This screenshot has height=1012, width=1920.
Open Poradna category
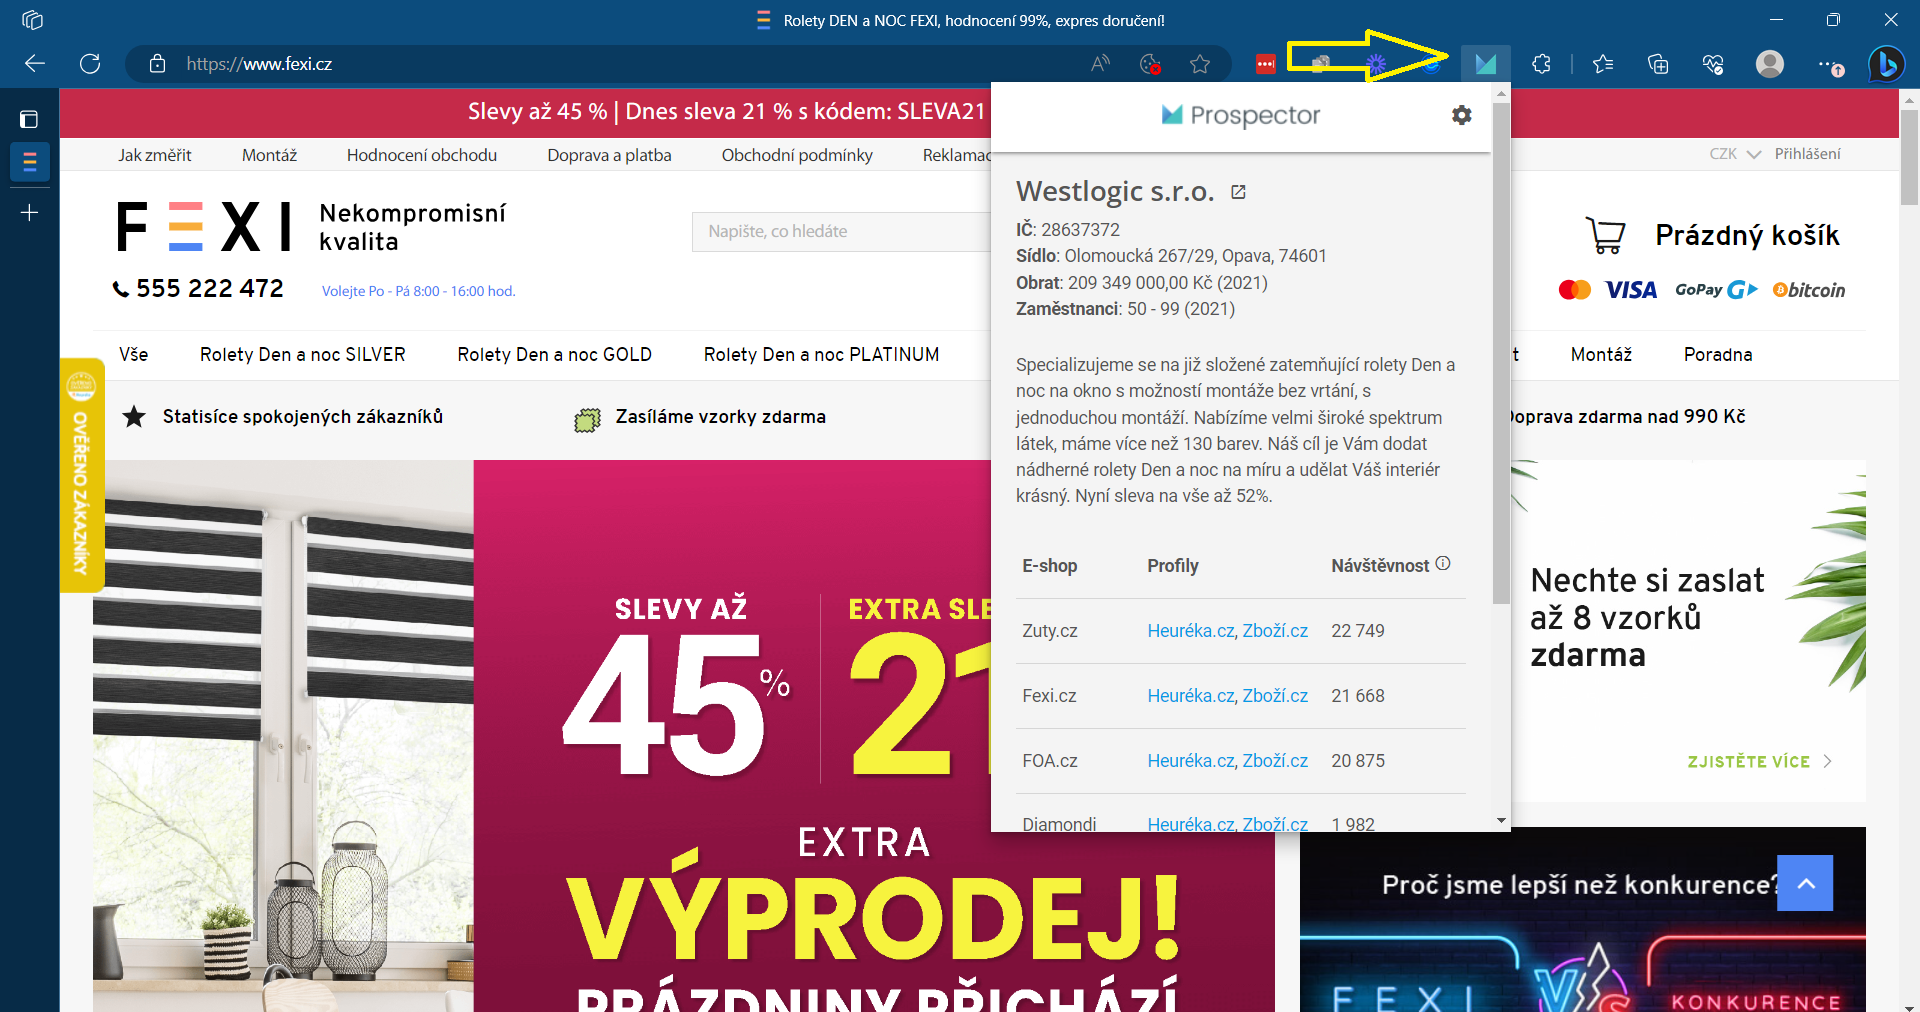[1717, 354]
